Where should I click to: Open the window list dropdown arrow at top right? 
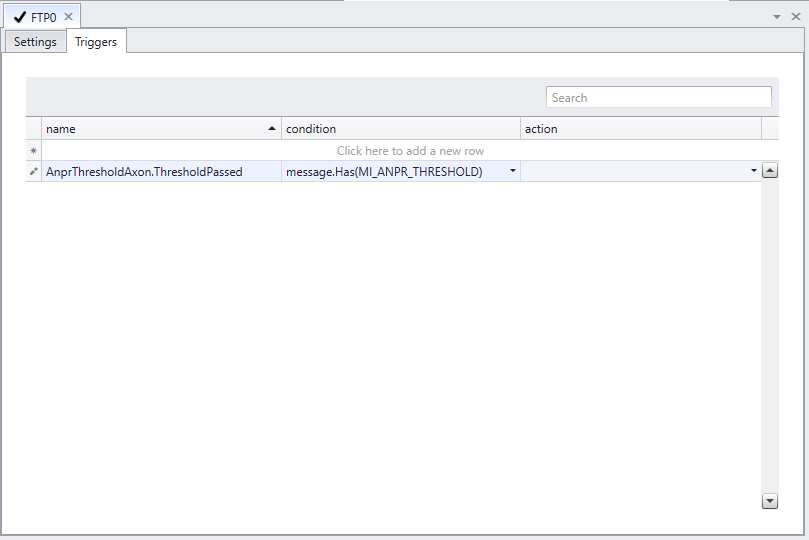point(777,17)
